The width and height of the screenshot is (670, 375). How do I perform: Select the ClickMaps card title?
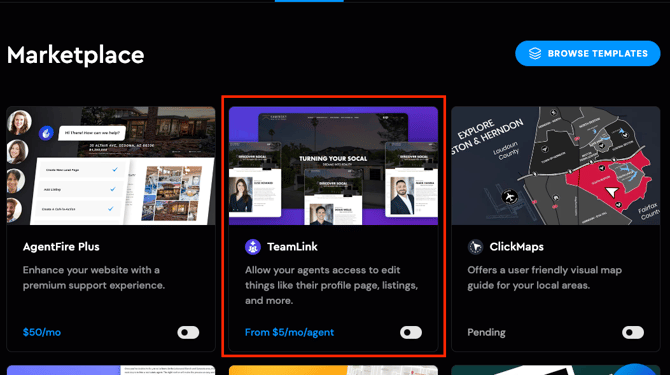tap(517, 247)
